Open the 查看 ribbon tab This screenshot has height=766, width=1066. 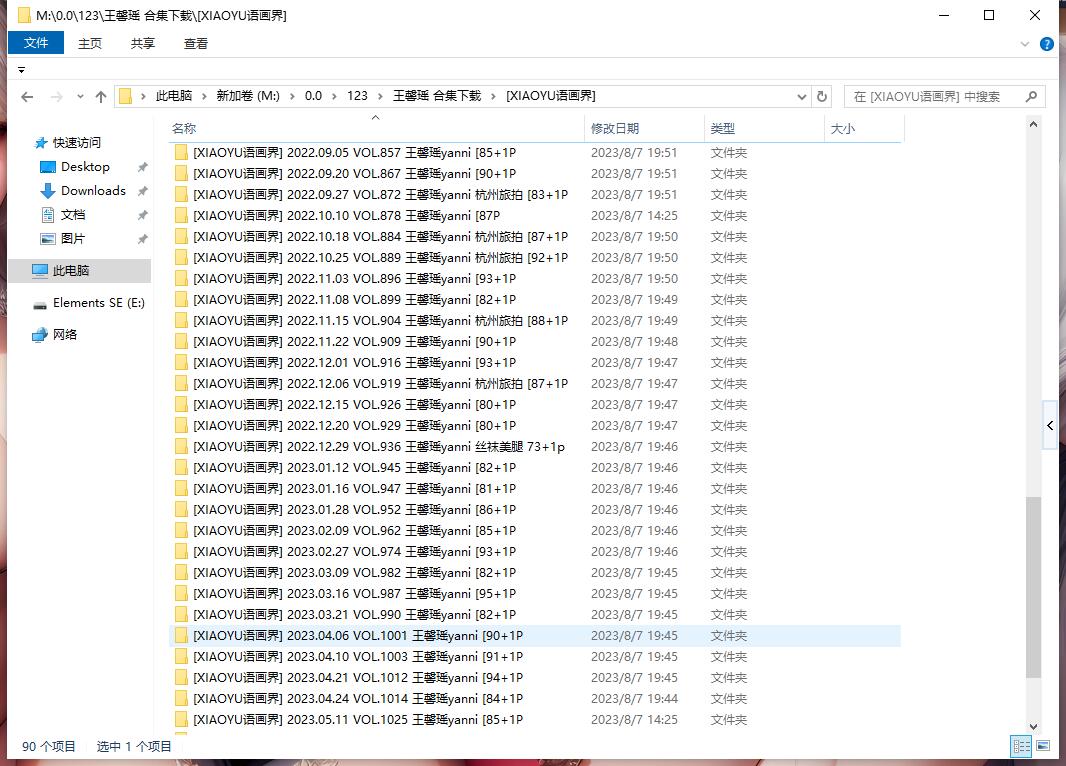click(196, 43)
